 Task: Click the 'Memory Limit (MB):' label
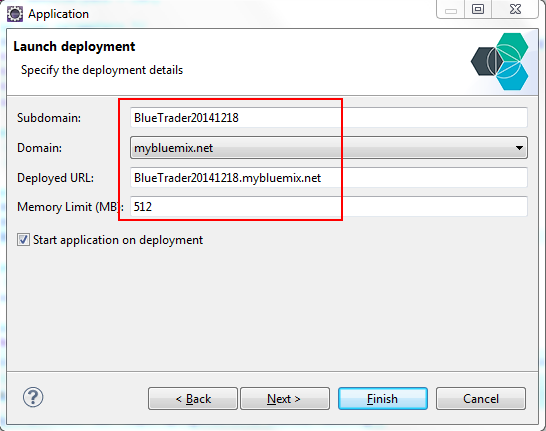pyautogui.click(x=70, y=207)
